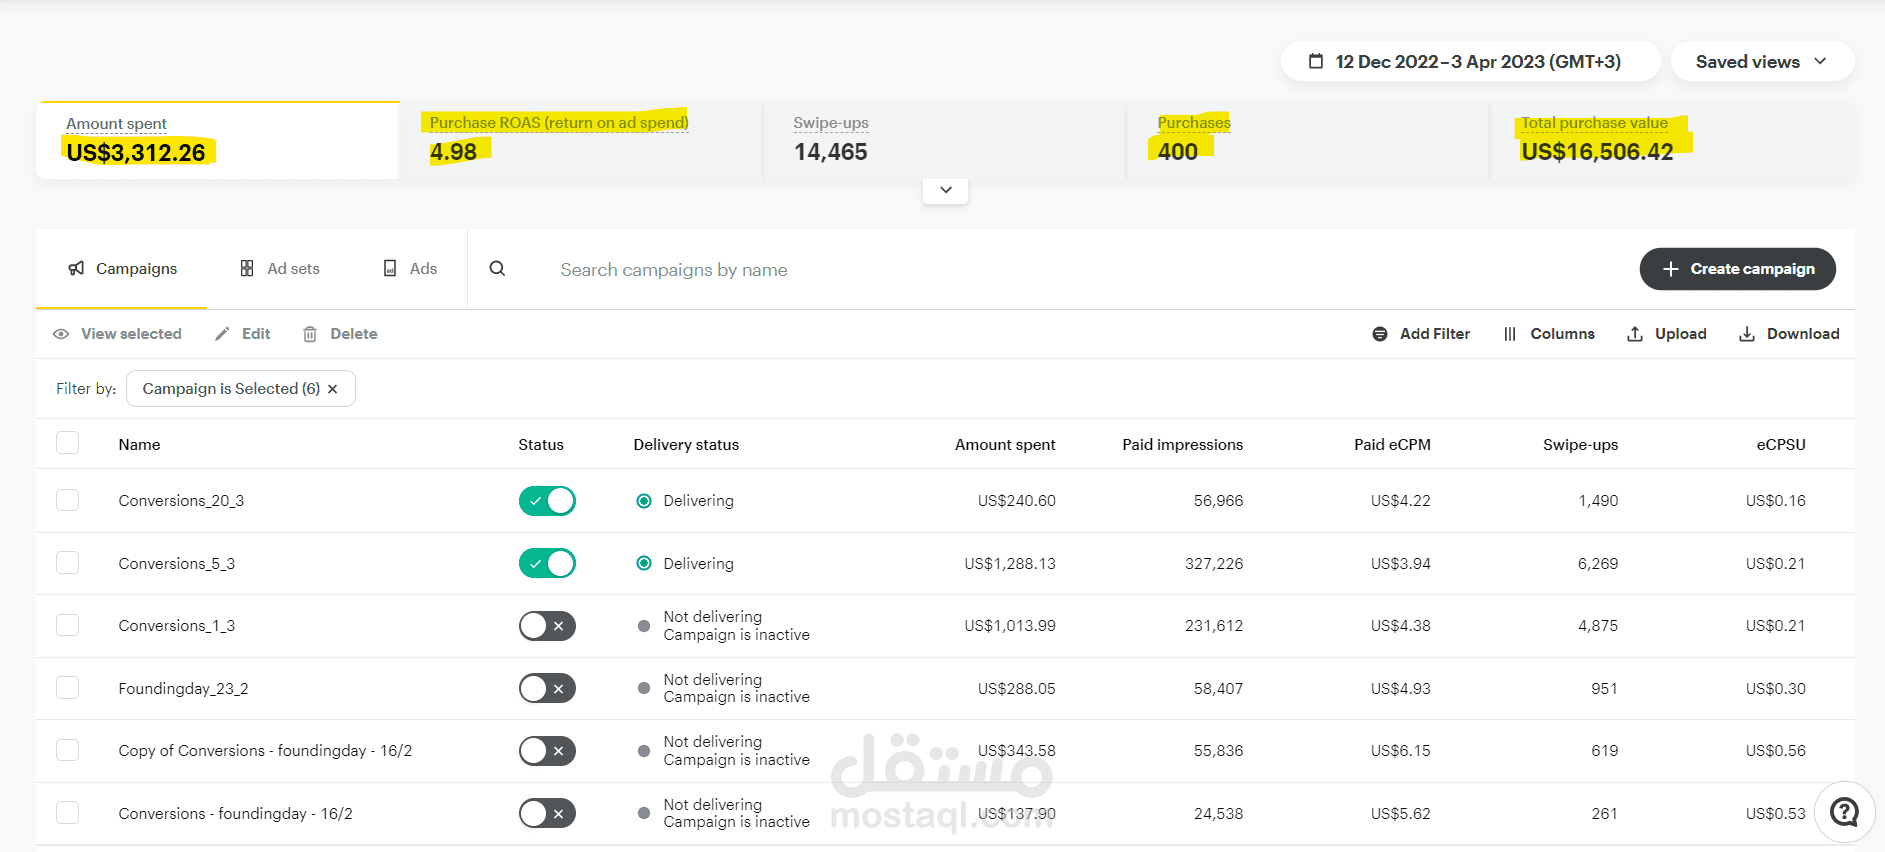Switch to the Ad sets tab

(280, 269)
